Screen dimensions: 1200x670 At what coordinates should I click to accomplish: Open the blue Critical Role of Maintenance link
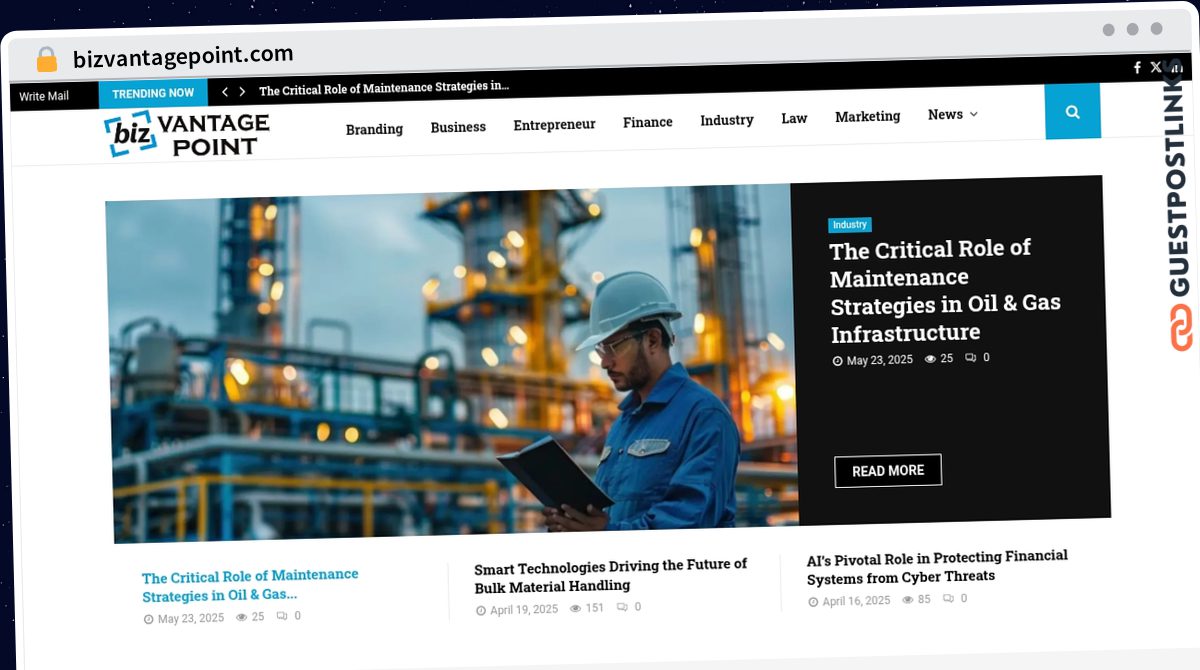tap(250, 585)
